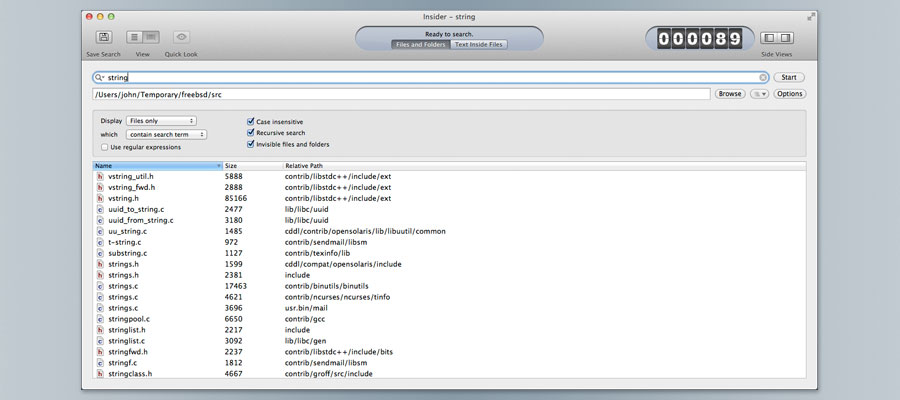Click the search path input field
900x400 pixels.
tap(400, 94)
